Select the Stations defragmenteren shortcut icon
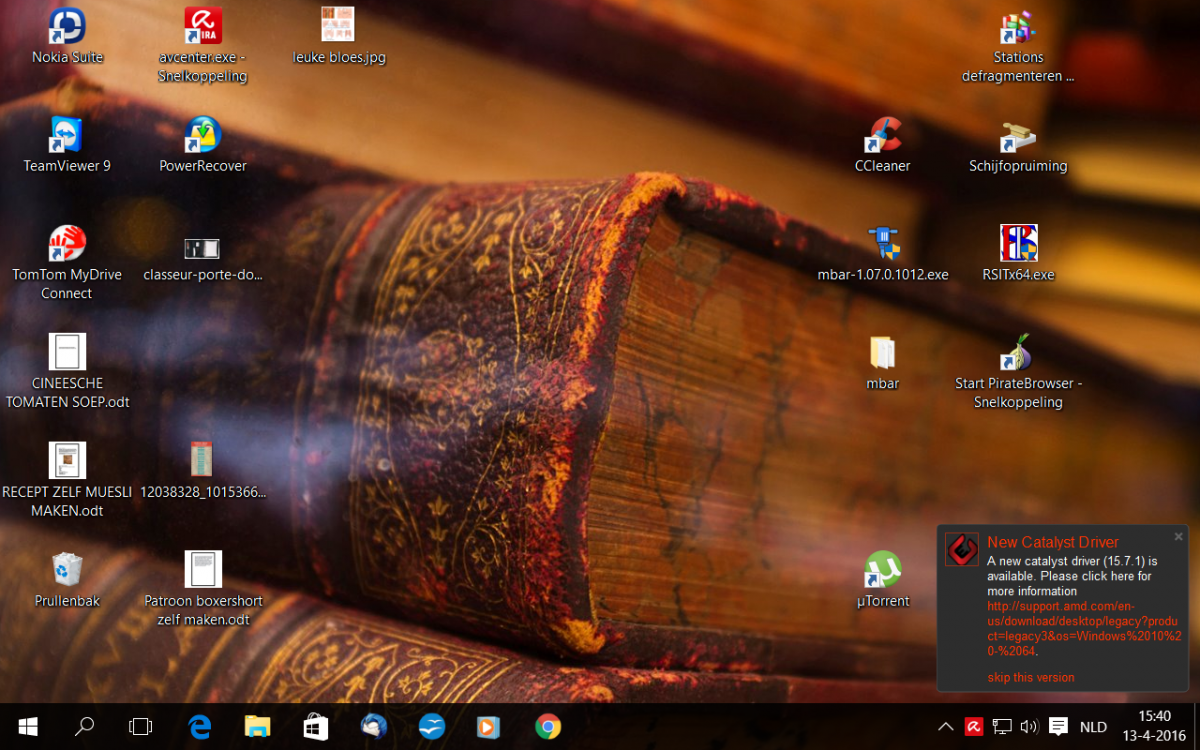 [x=1018, y=26]
